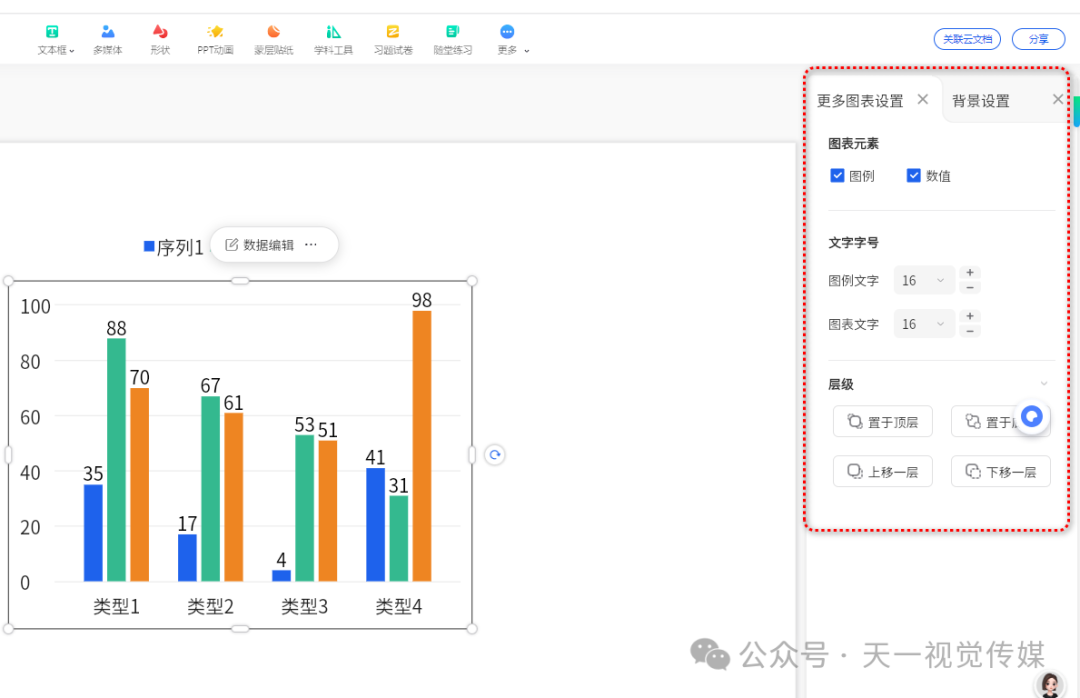Click the chart rotate handle
The width and height of the screenshot is (1080, 698).
[495, 455]
